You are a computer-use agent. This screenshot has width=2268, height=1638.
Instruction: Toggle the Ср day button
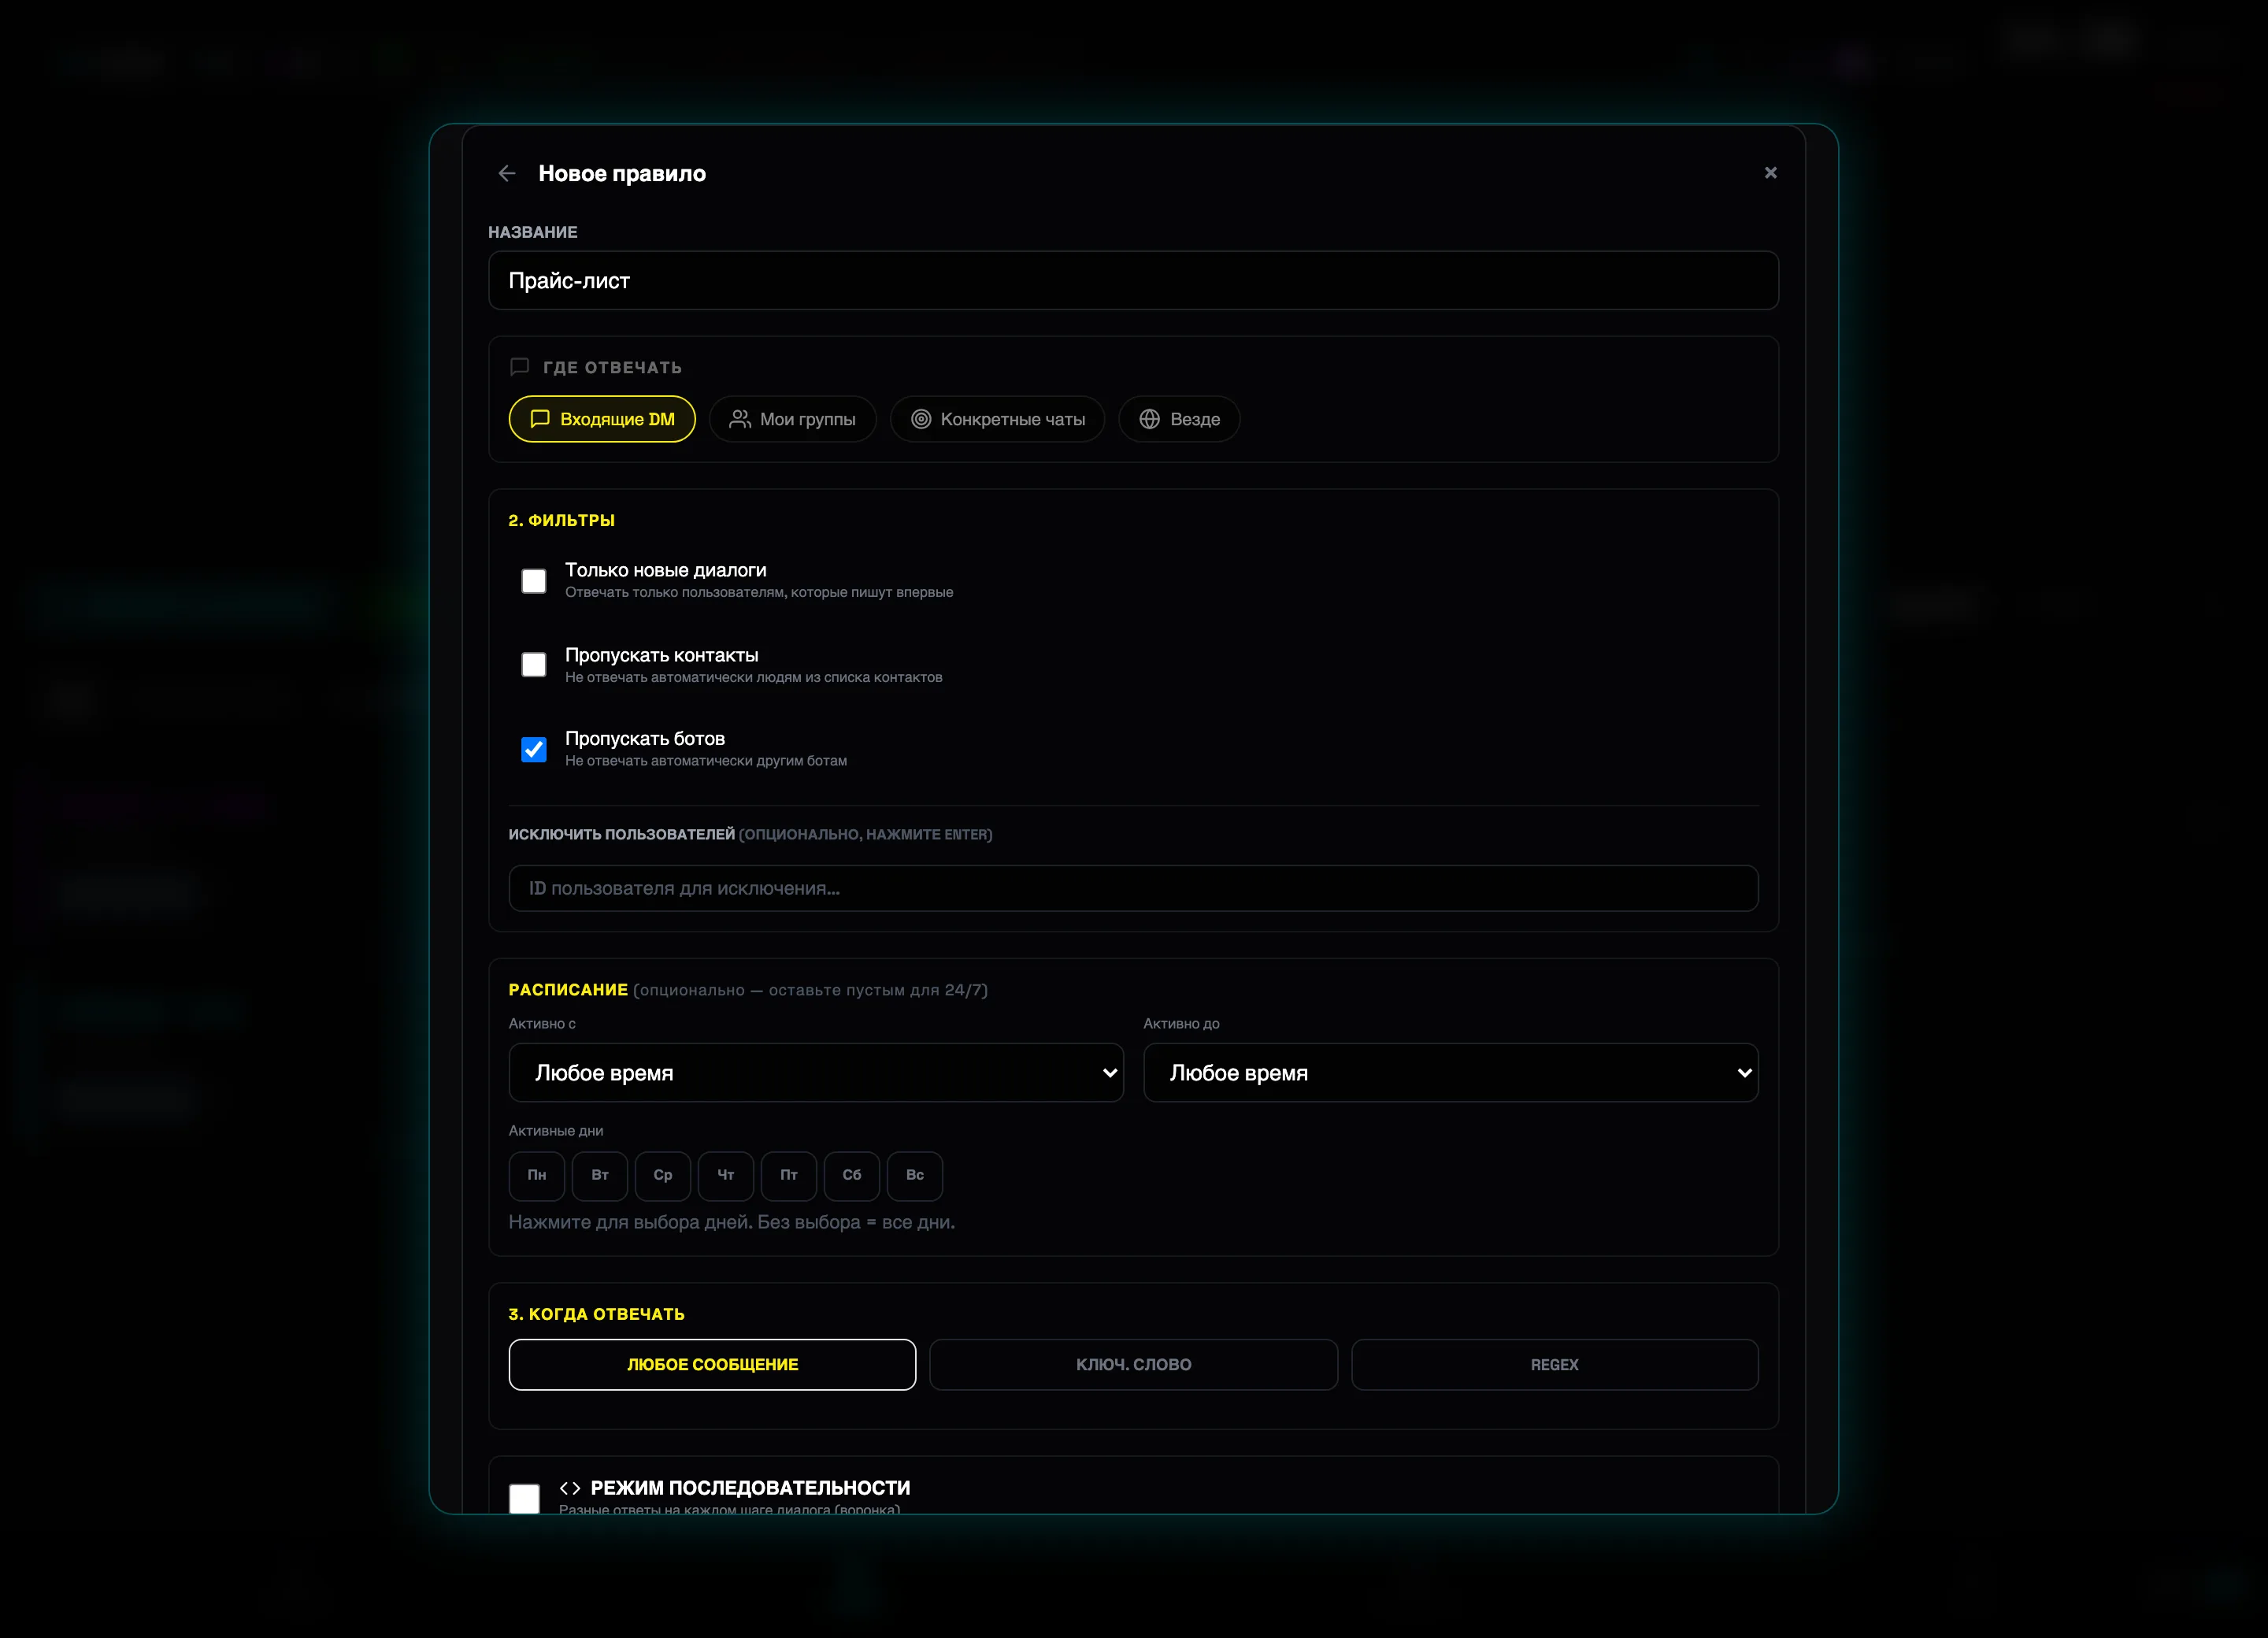[x=663, y=1176]
